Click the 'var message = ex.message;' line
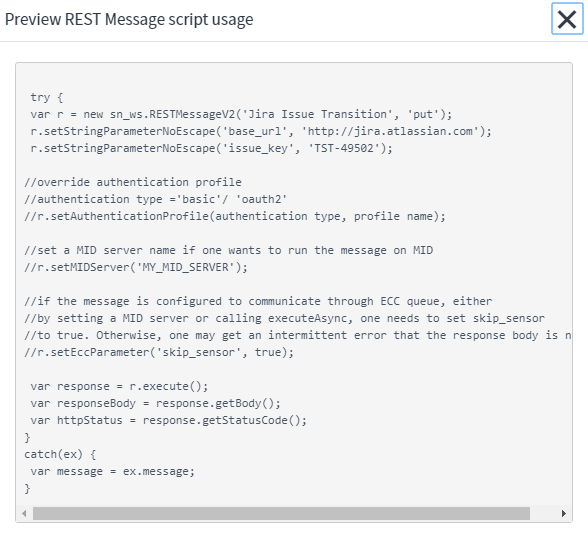This screenshot has width=588, height=537. [113, 471]
